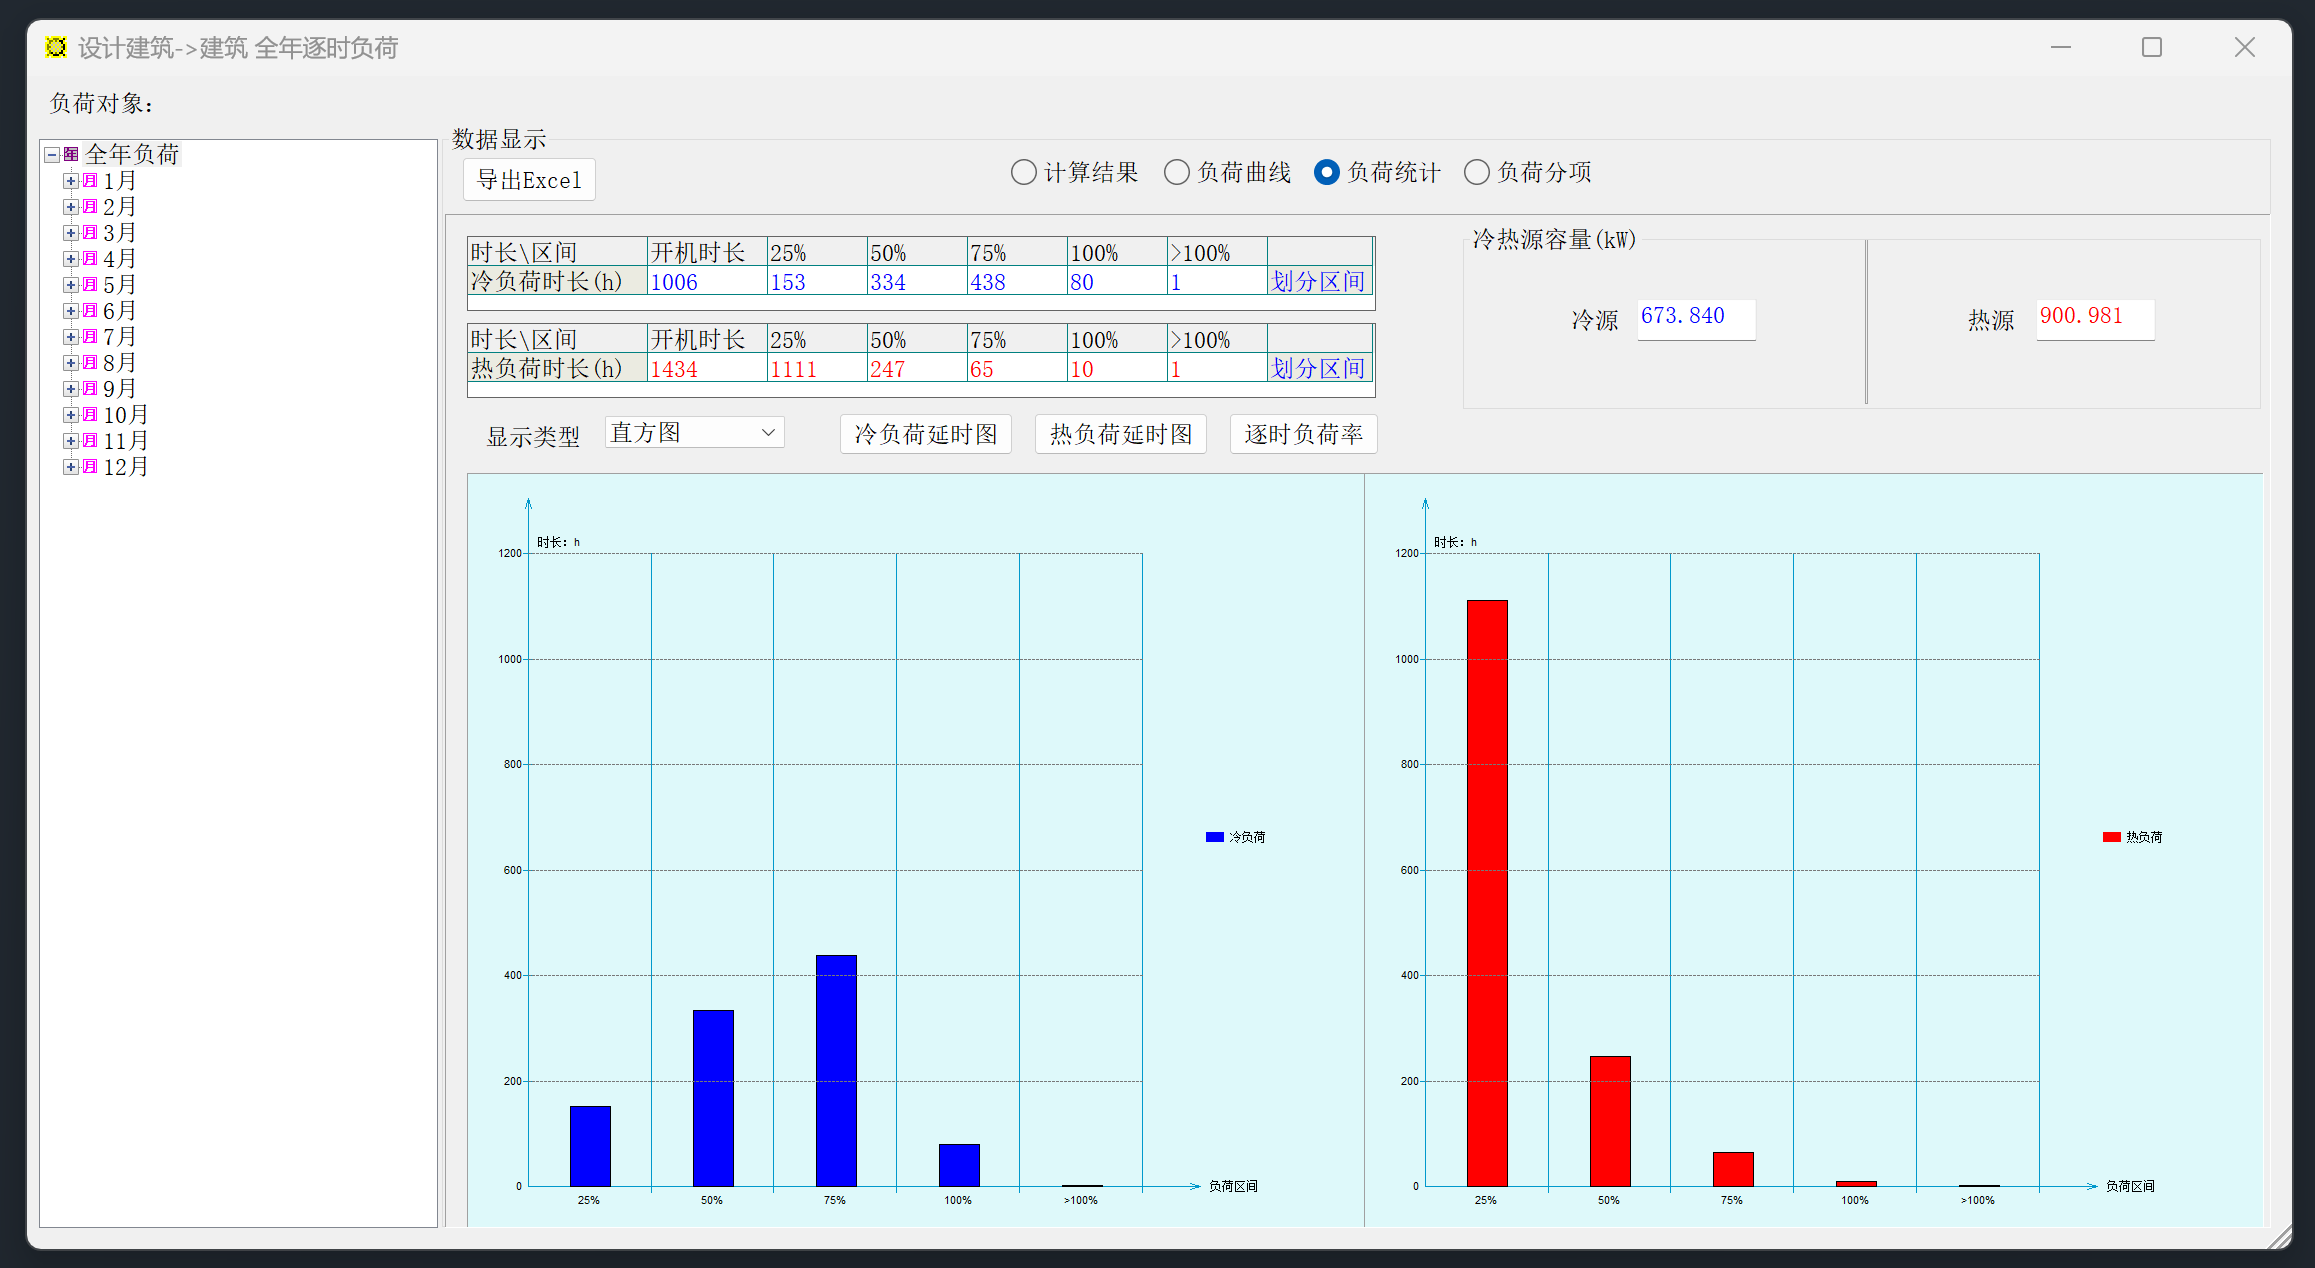This screenshot has width=2315, height=1268.
Task: Select 6月 in the load tree
Action: point(119,311)
